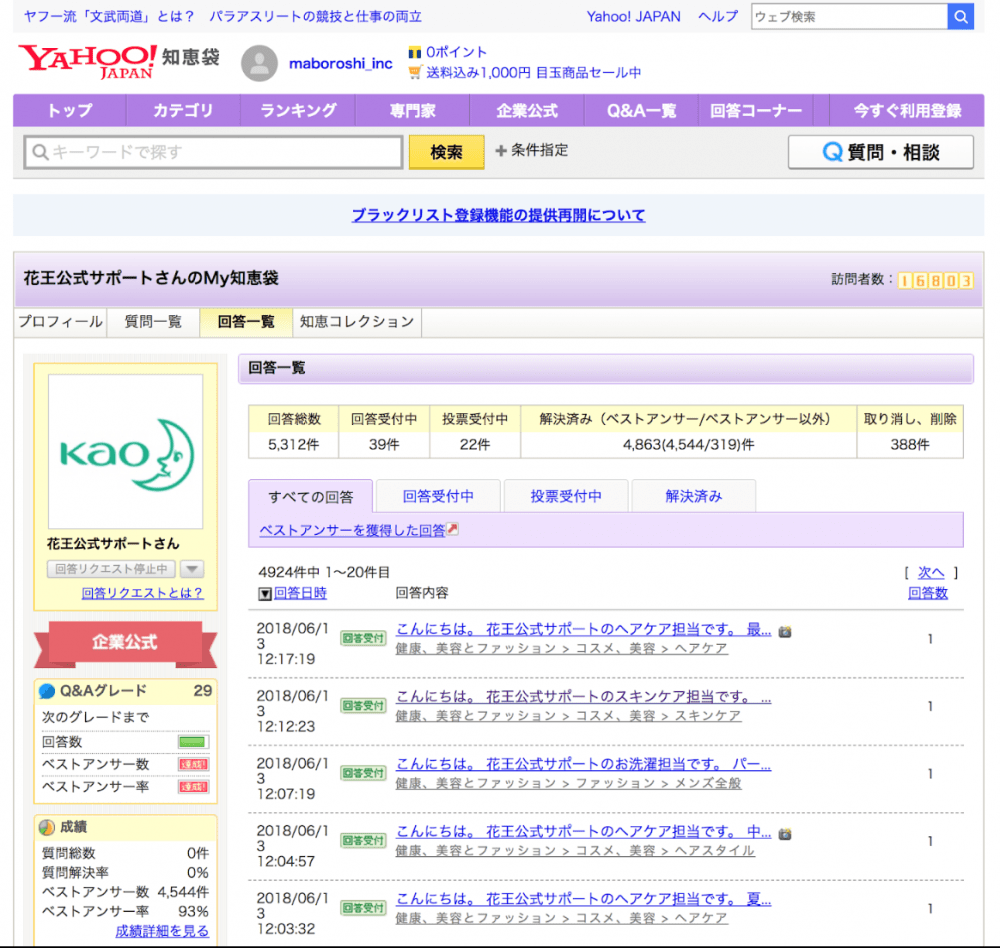Image resolution: width=1000 pixels, height=948 pixels.
Task: Open the dropdown arrow next to 回答リクエスト停止中
Action: click(192, 568)
